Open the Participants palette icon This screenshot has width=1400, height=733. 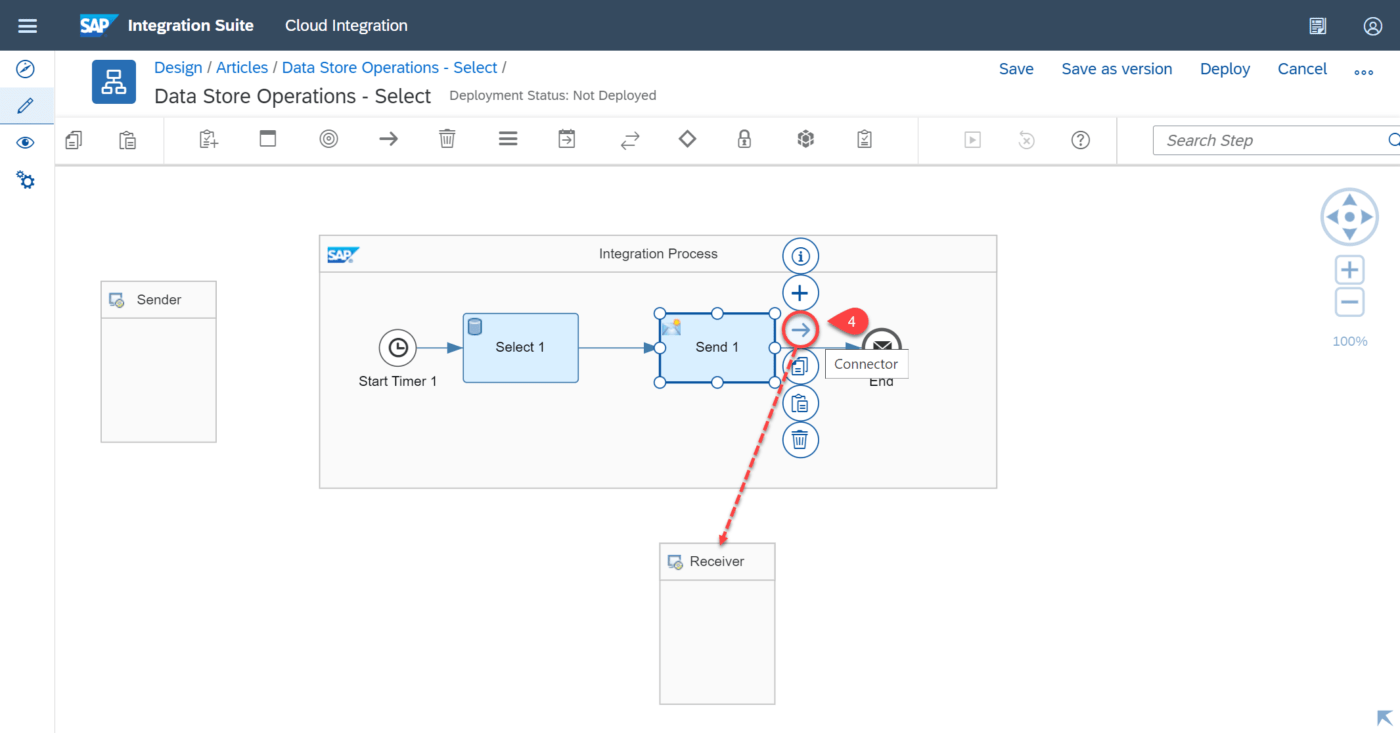click(208, 140)
